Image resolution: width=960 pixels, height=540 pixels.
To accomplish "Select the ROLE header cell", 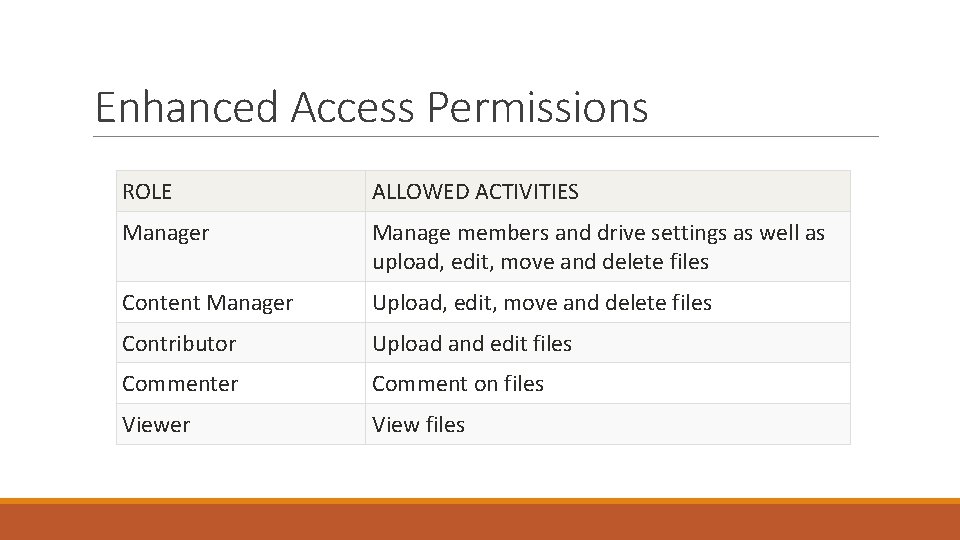I will 241,191.
